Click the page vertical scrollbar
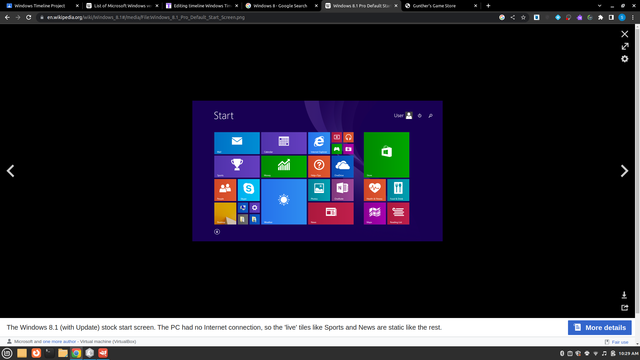The height and width of the screenshot is (360, 640). (638, 171)
